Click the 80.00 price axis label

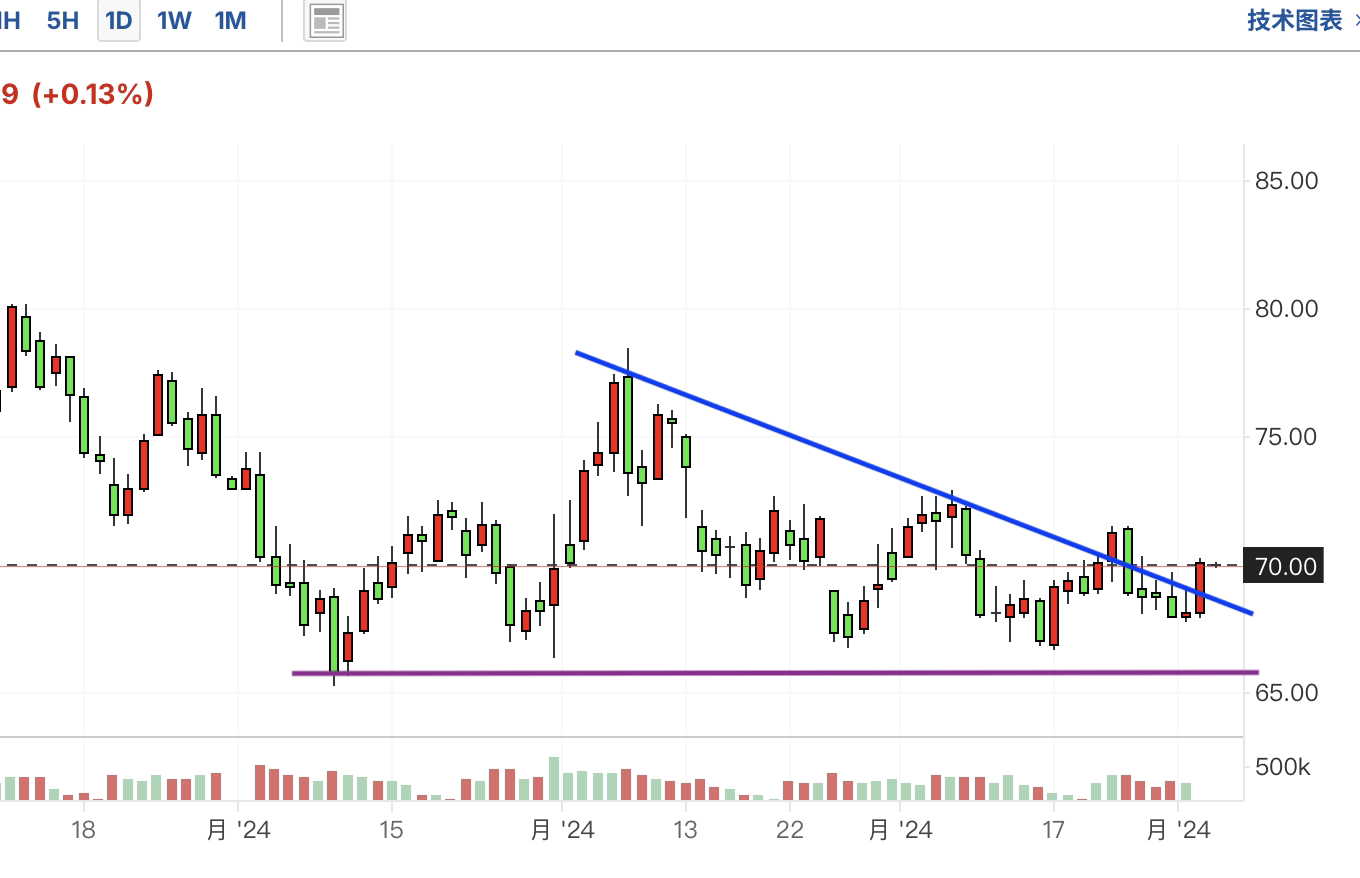pyautogui.click(x=1286, y=309)
